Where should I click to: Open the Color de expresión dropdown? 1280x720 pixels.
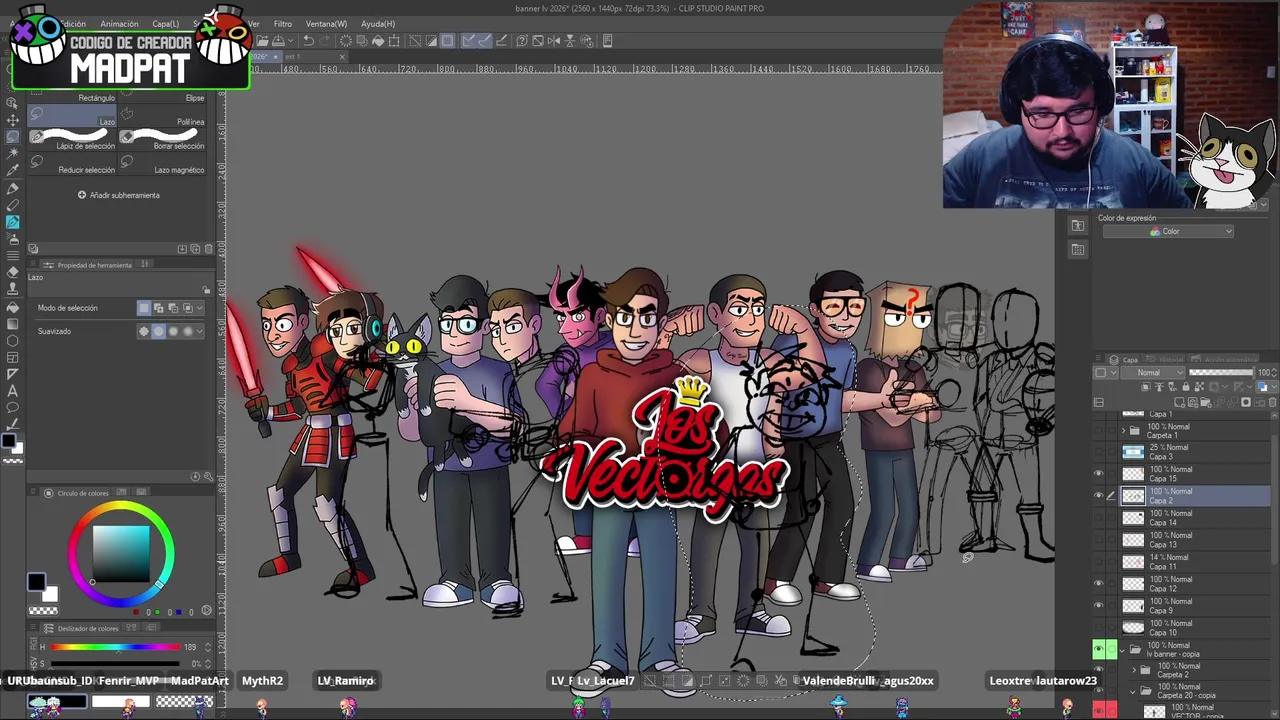click(1168, 231)
